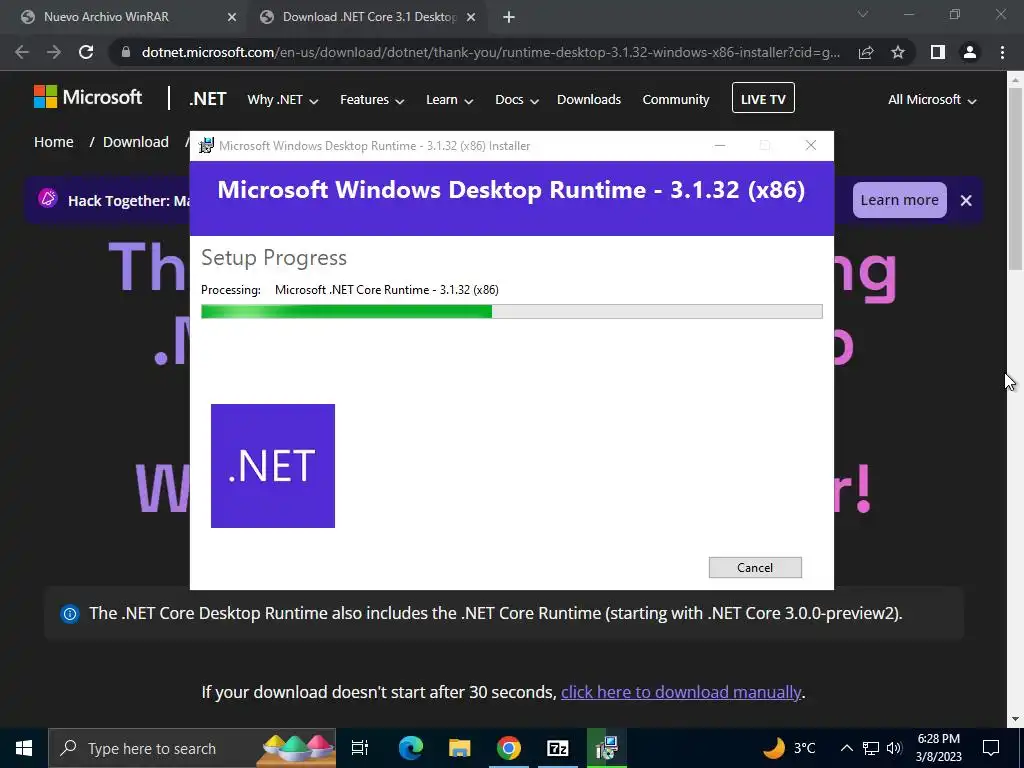Open 7-Zip from taskbar

click(x=558, y=748)
